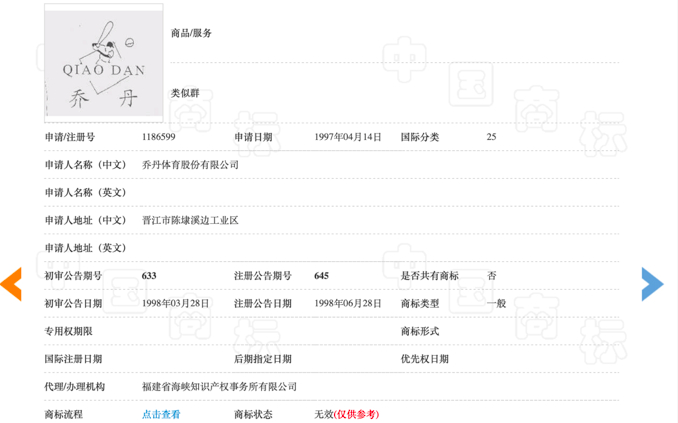Select trademark status 无效(仅供参考)
This screenshot has height=423, width=678.
347,414
